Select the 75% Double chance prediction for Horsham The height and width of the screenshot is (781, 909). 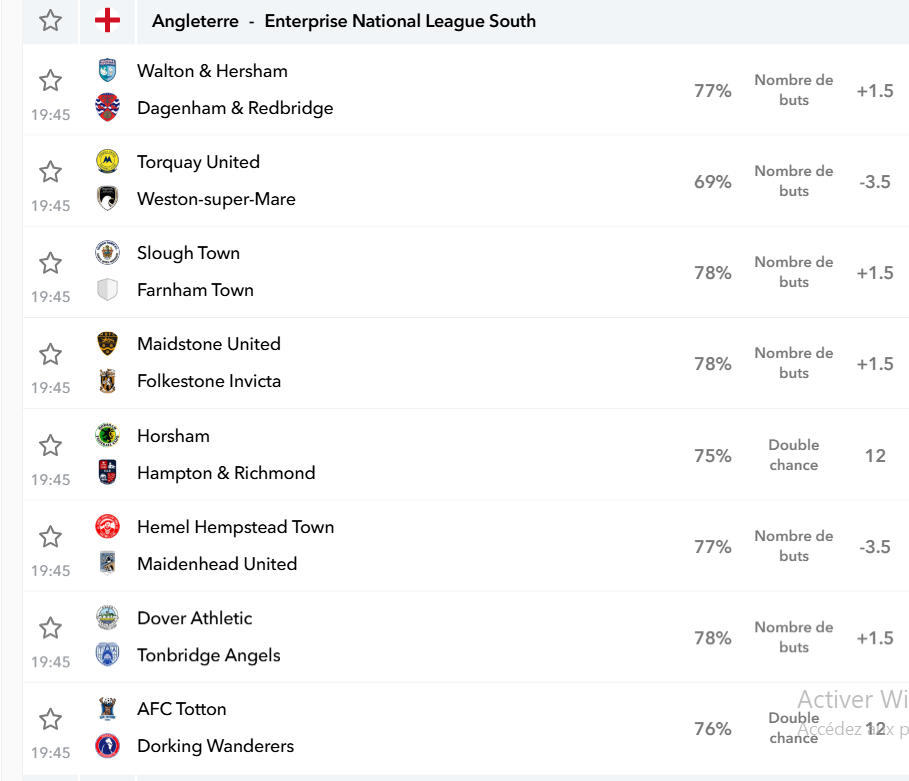[x=712, y=456]
